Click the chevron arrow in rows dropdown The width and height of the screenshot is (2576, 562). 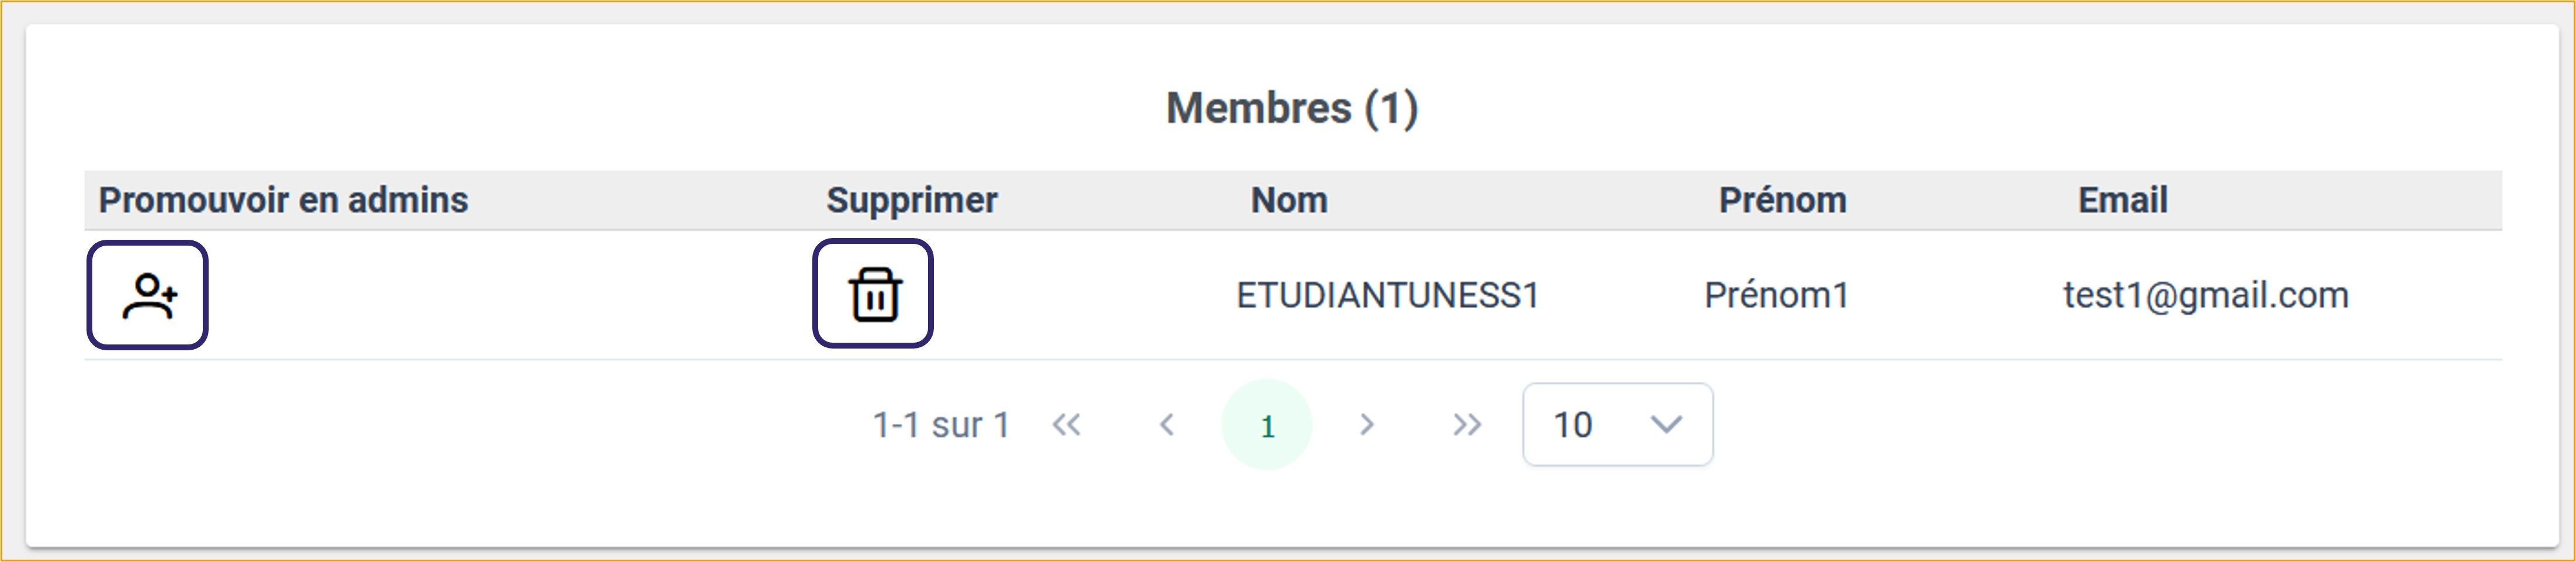1666,425
